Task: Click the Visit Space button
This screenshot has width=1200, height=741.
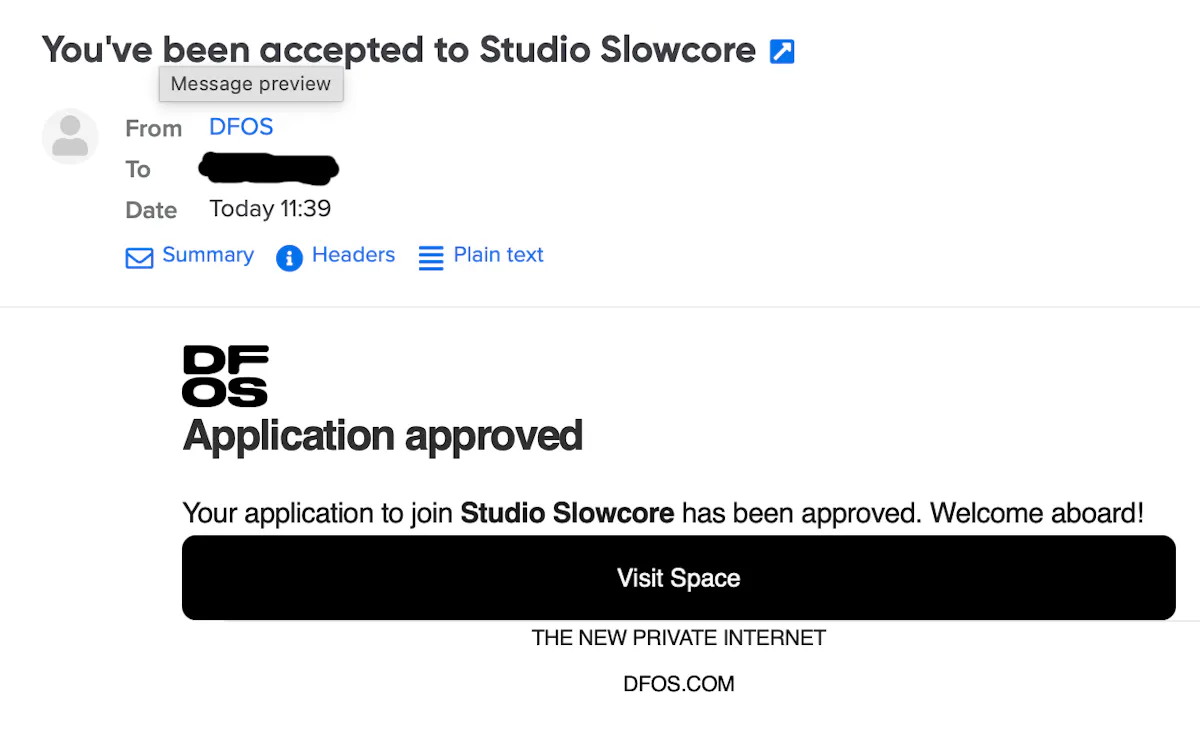Action: point(679,578)
